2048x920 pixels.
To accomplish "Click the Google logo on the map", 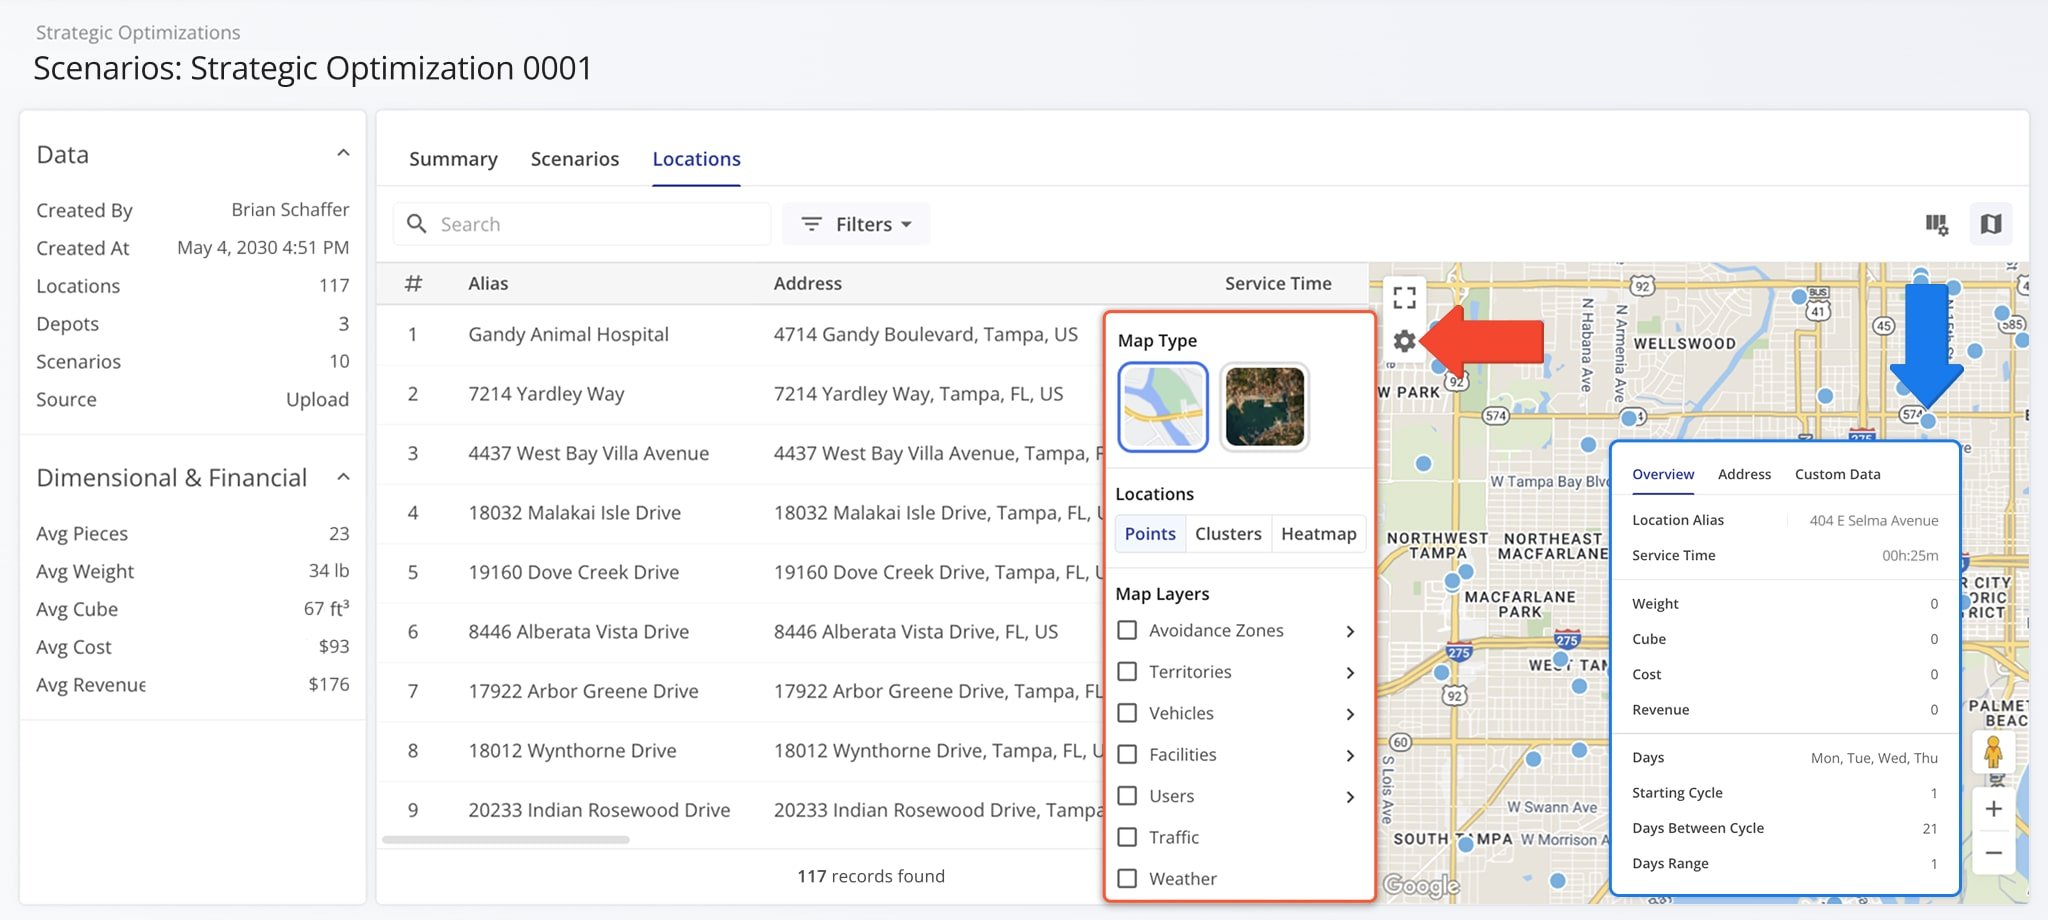I will pos(1424,886).
